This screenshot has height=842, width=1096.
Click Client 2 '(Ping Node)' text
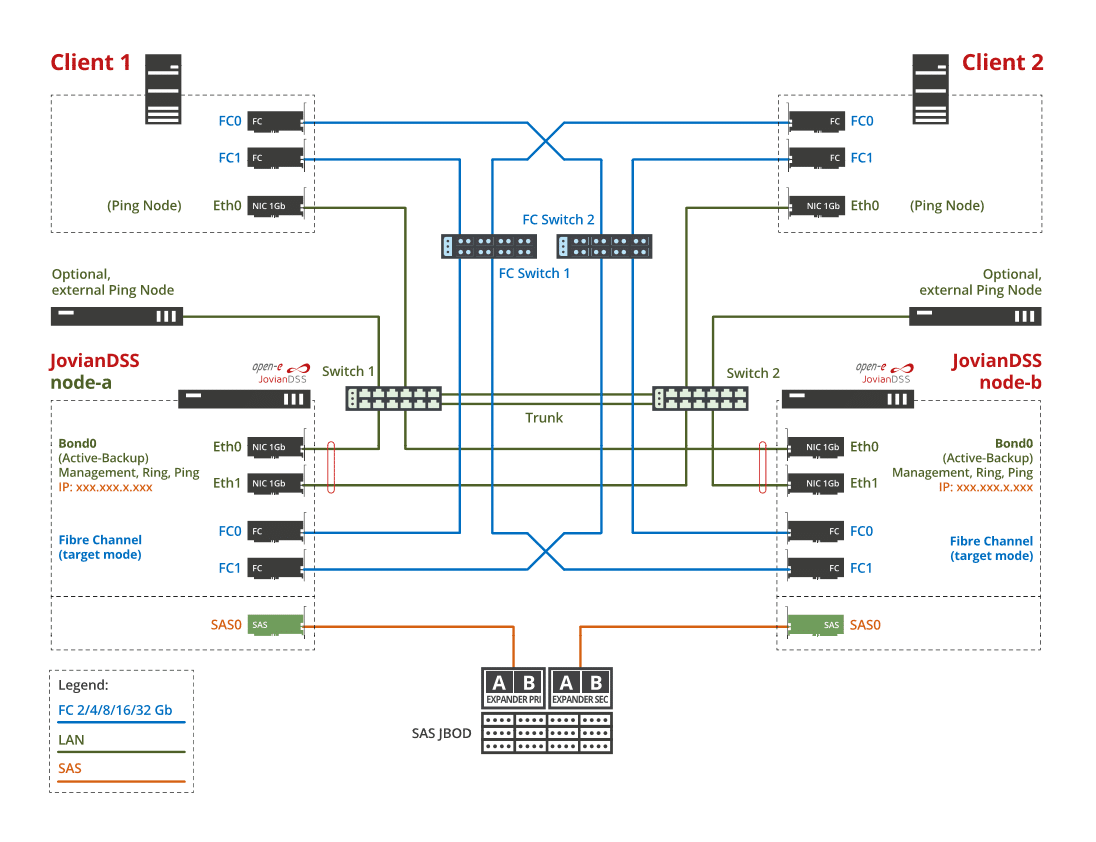pyautogui.click(x=947, y=206)
